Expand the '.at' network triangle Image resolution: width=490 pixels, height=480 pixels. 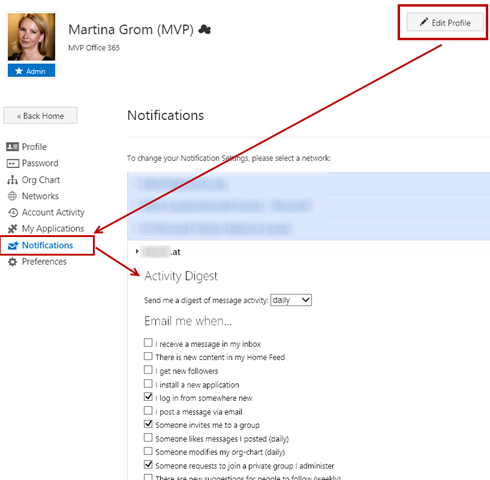point(137,251)
